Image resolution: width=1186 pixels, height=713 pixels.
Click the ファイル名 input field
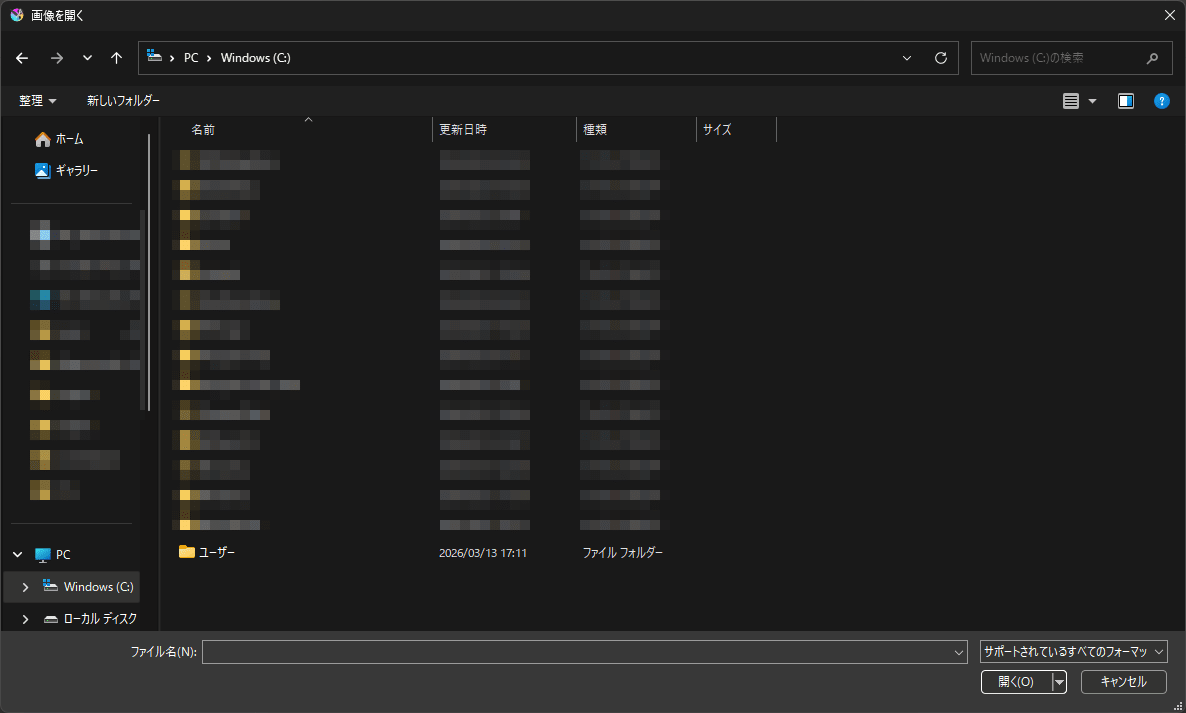pyautogui.click(x=578, y=652)
